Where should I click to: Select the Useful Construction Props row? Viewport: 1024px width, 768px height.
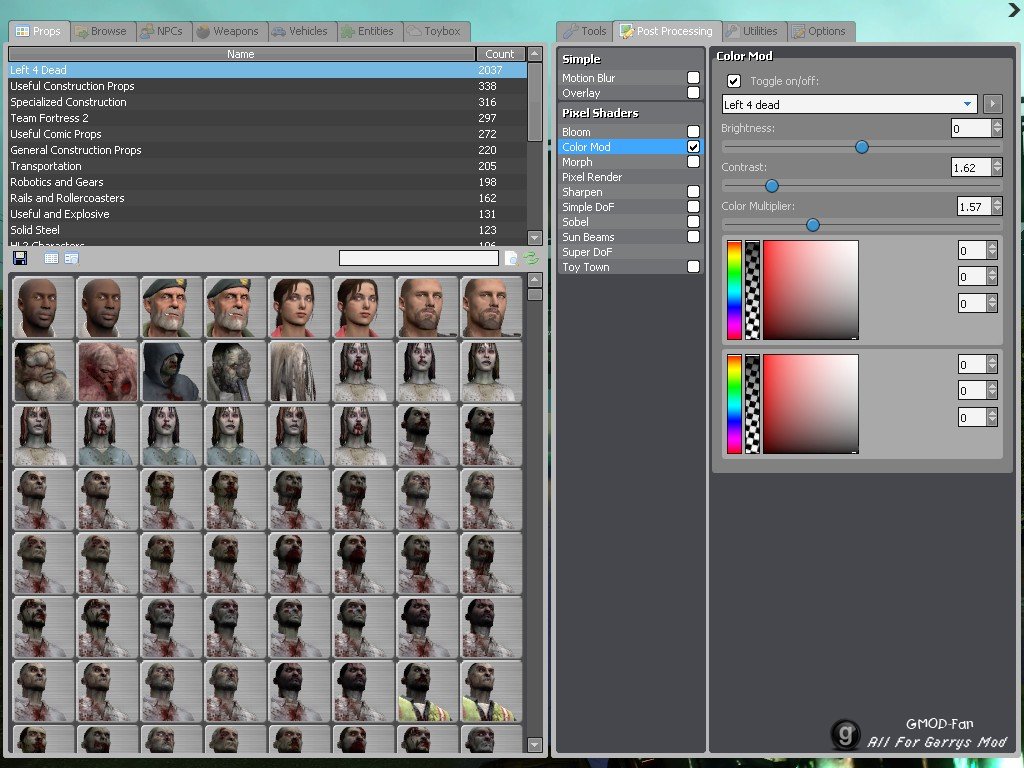coord(268,86)
